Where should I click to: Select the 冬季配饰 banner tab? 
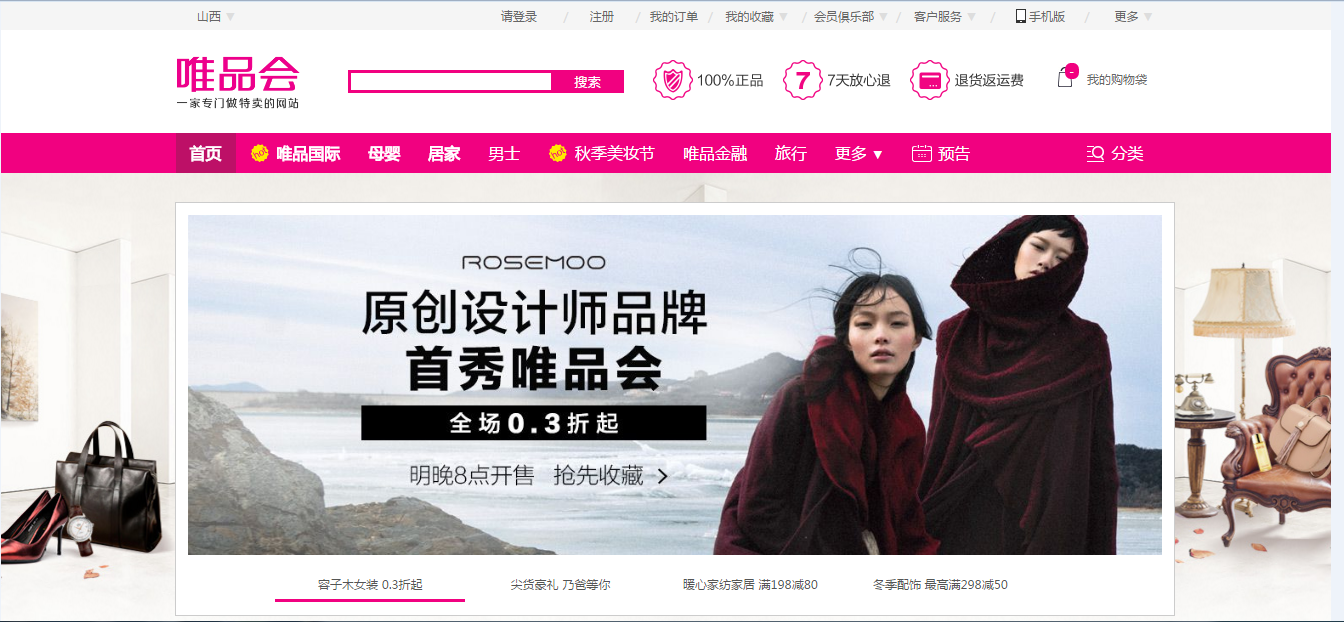point(940,585)
